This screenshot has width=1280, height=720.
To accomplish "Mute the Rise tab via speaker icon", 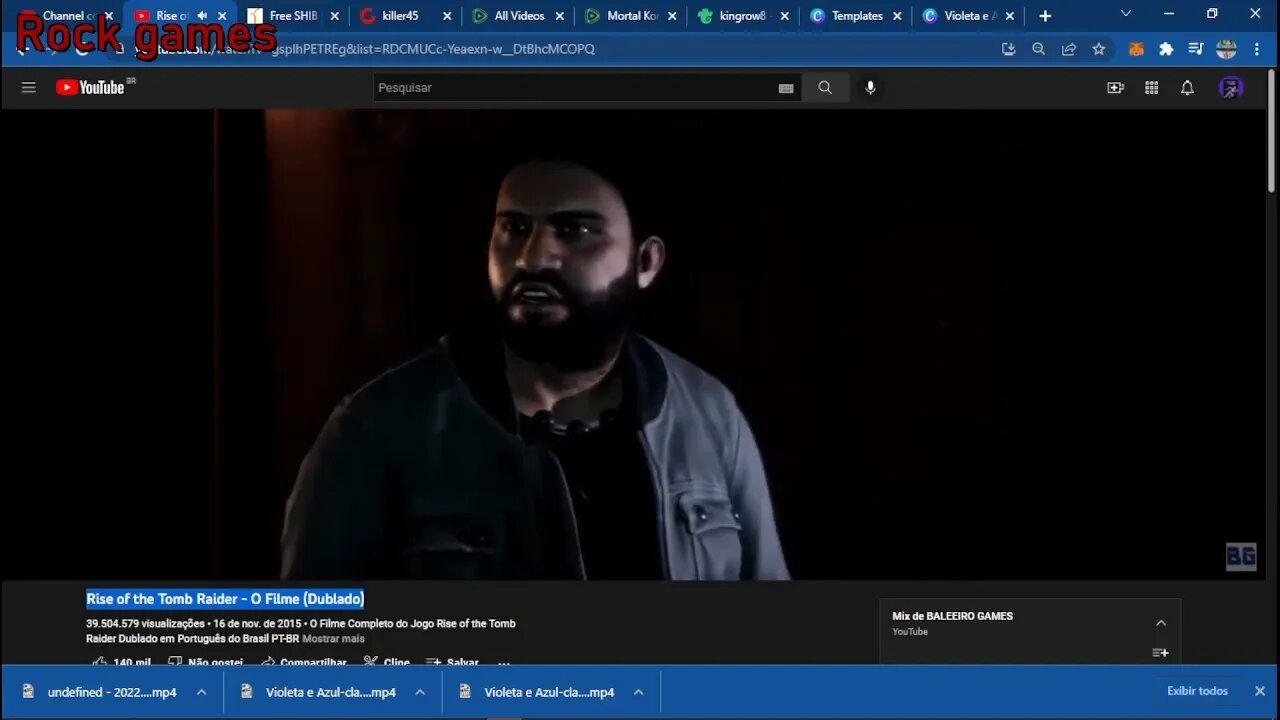I will [x=202, y=16].
